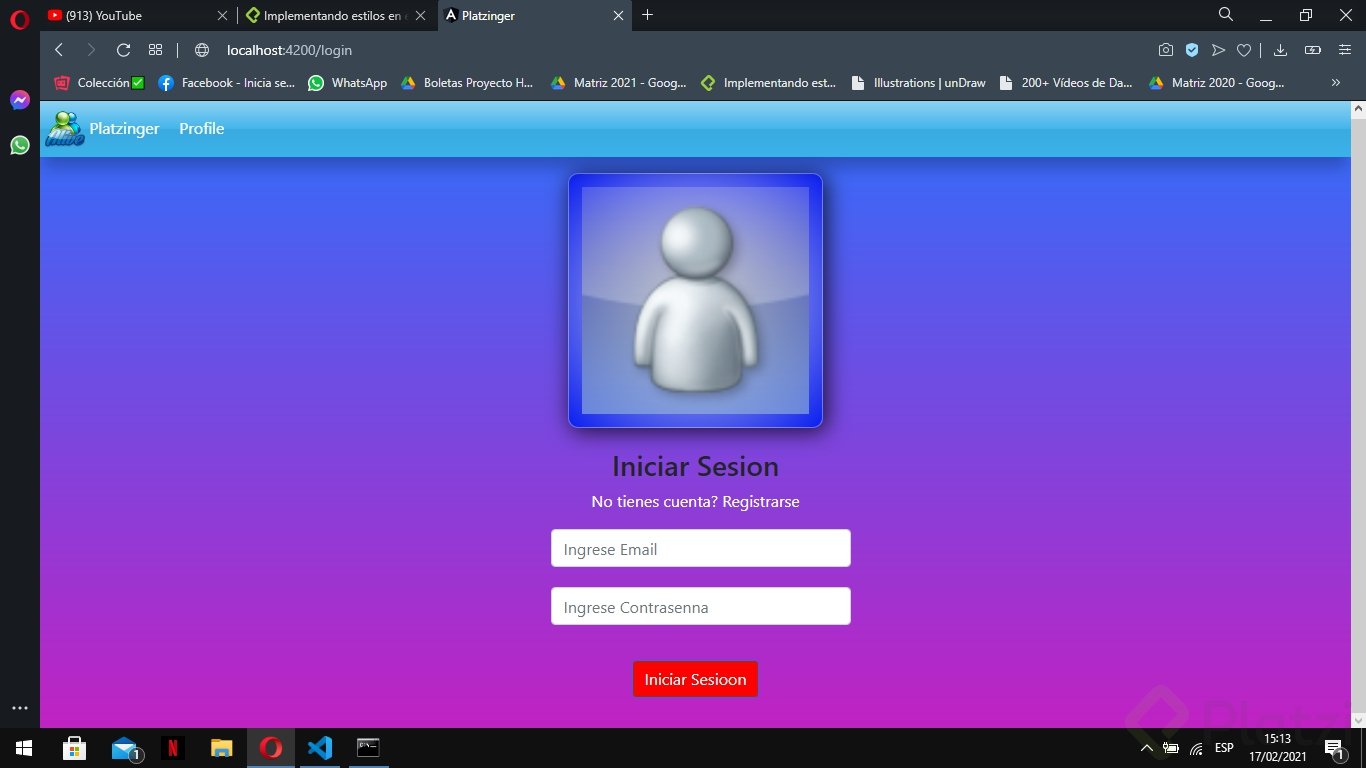Go back to the previous page
The width and height of the screenshot is (1366, 768).
pos(59,50)
